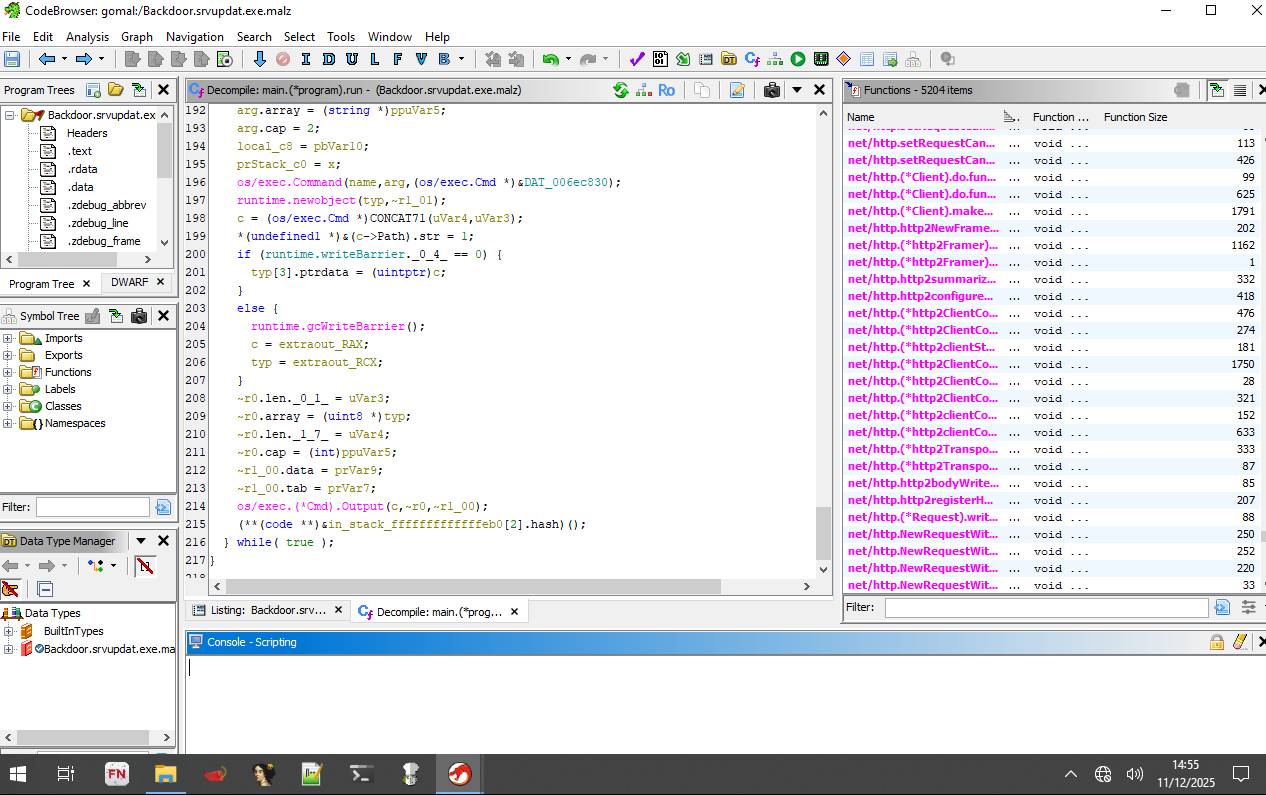
Task: Expand the BuiltInTypes data type node
Action: 8,631
